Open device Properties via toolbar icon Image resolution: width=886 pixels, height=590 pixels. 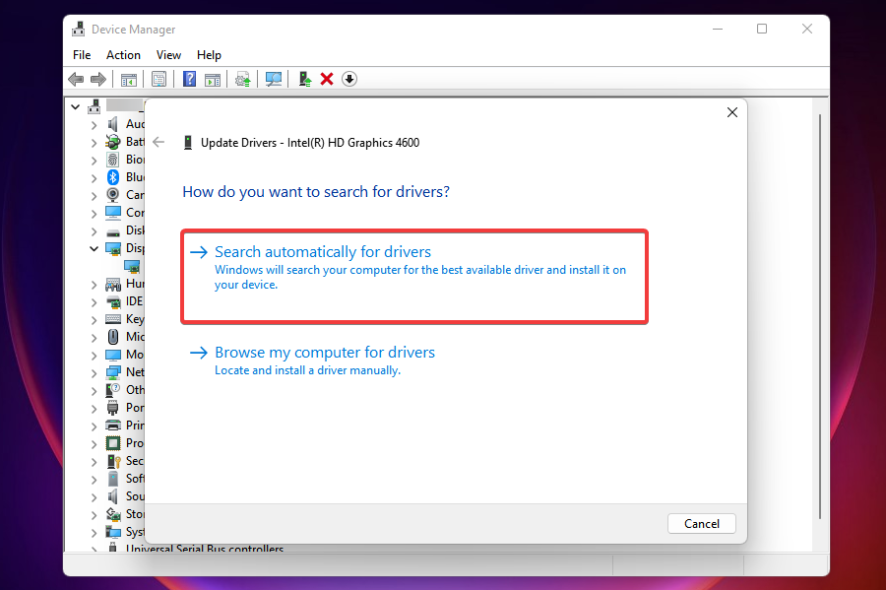pos(158,79)
